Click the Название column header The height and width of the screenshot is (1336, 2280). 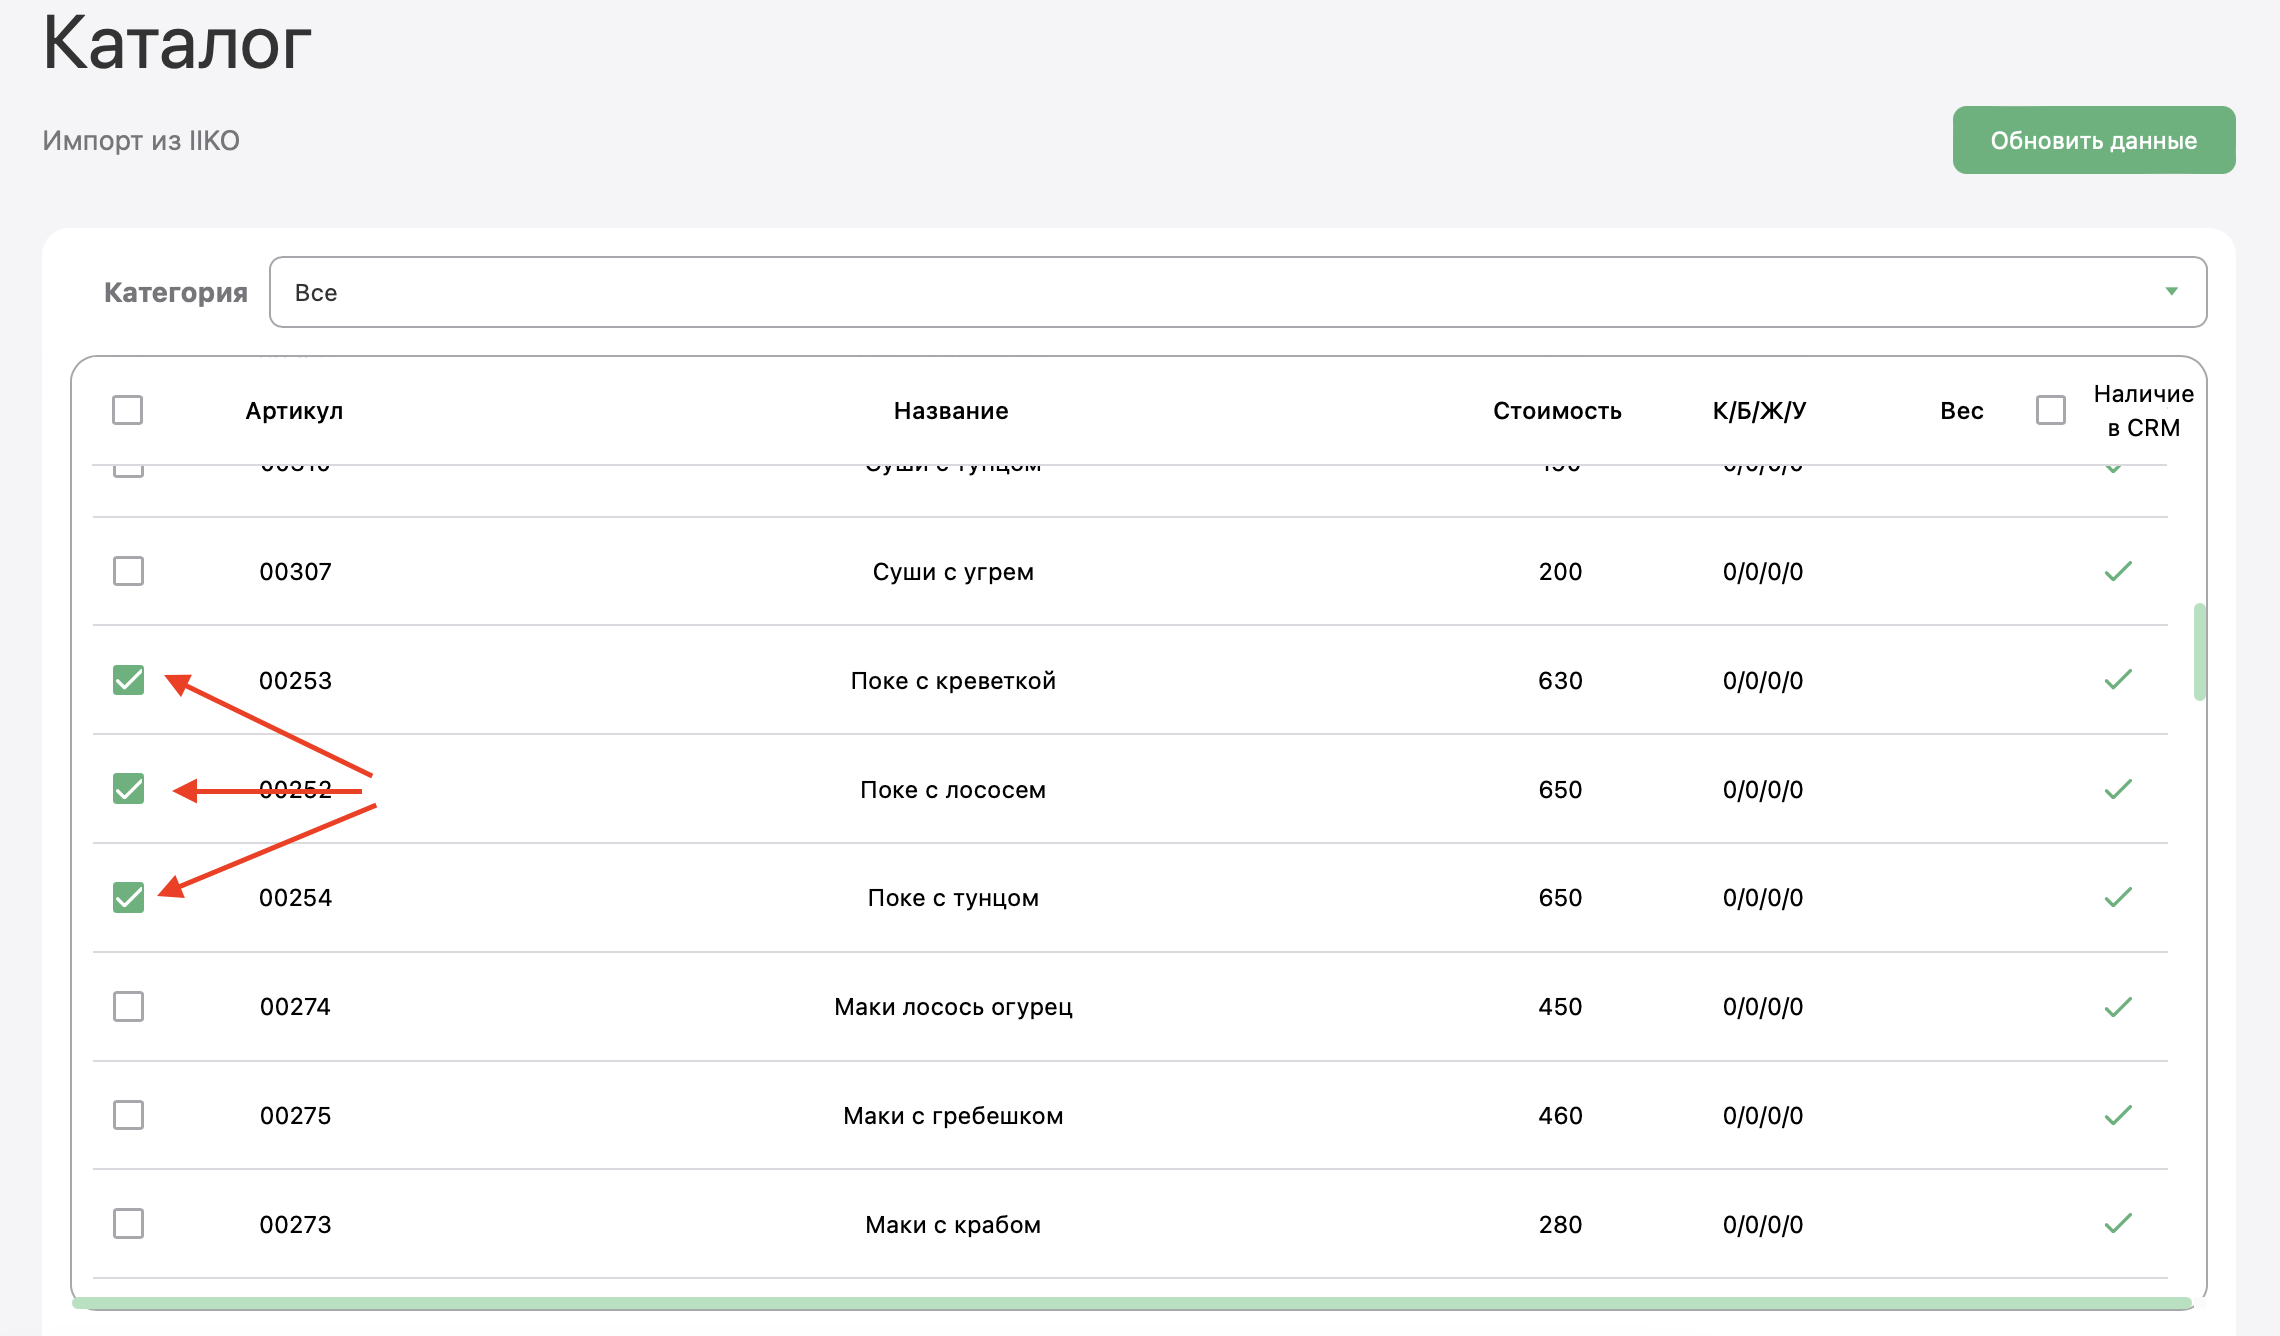[x=950, y=411]
